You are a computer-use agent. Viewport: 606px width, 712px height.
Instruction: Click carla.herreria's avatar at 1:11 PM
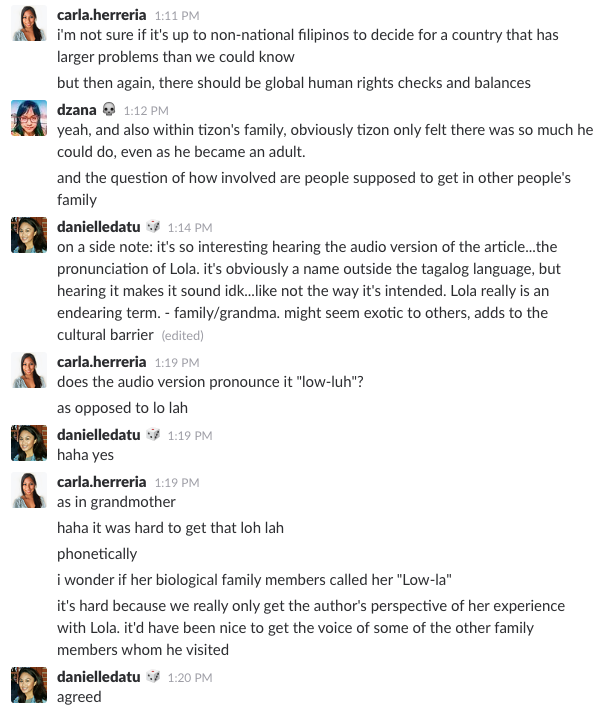click(29, 23)
